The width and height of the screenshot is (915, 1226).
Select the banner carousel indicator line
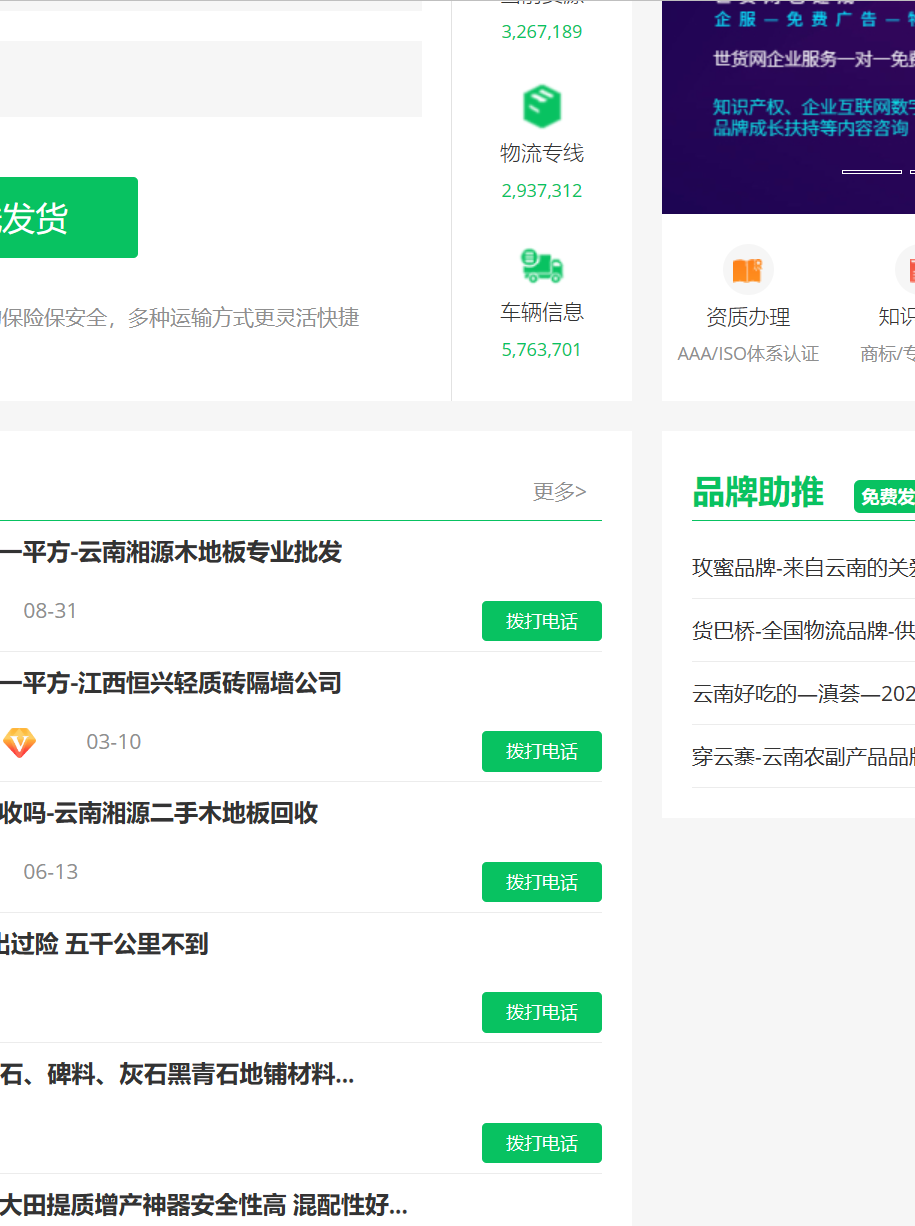(x=871, y=172)
